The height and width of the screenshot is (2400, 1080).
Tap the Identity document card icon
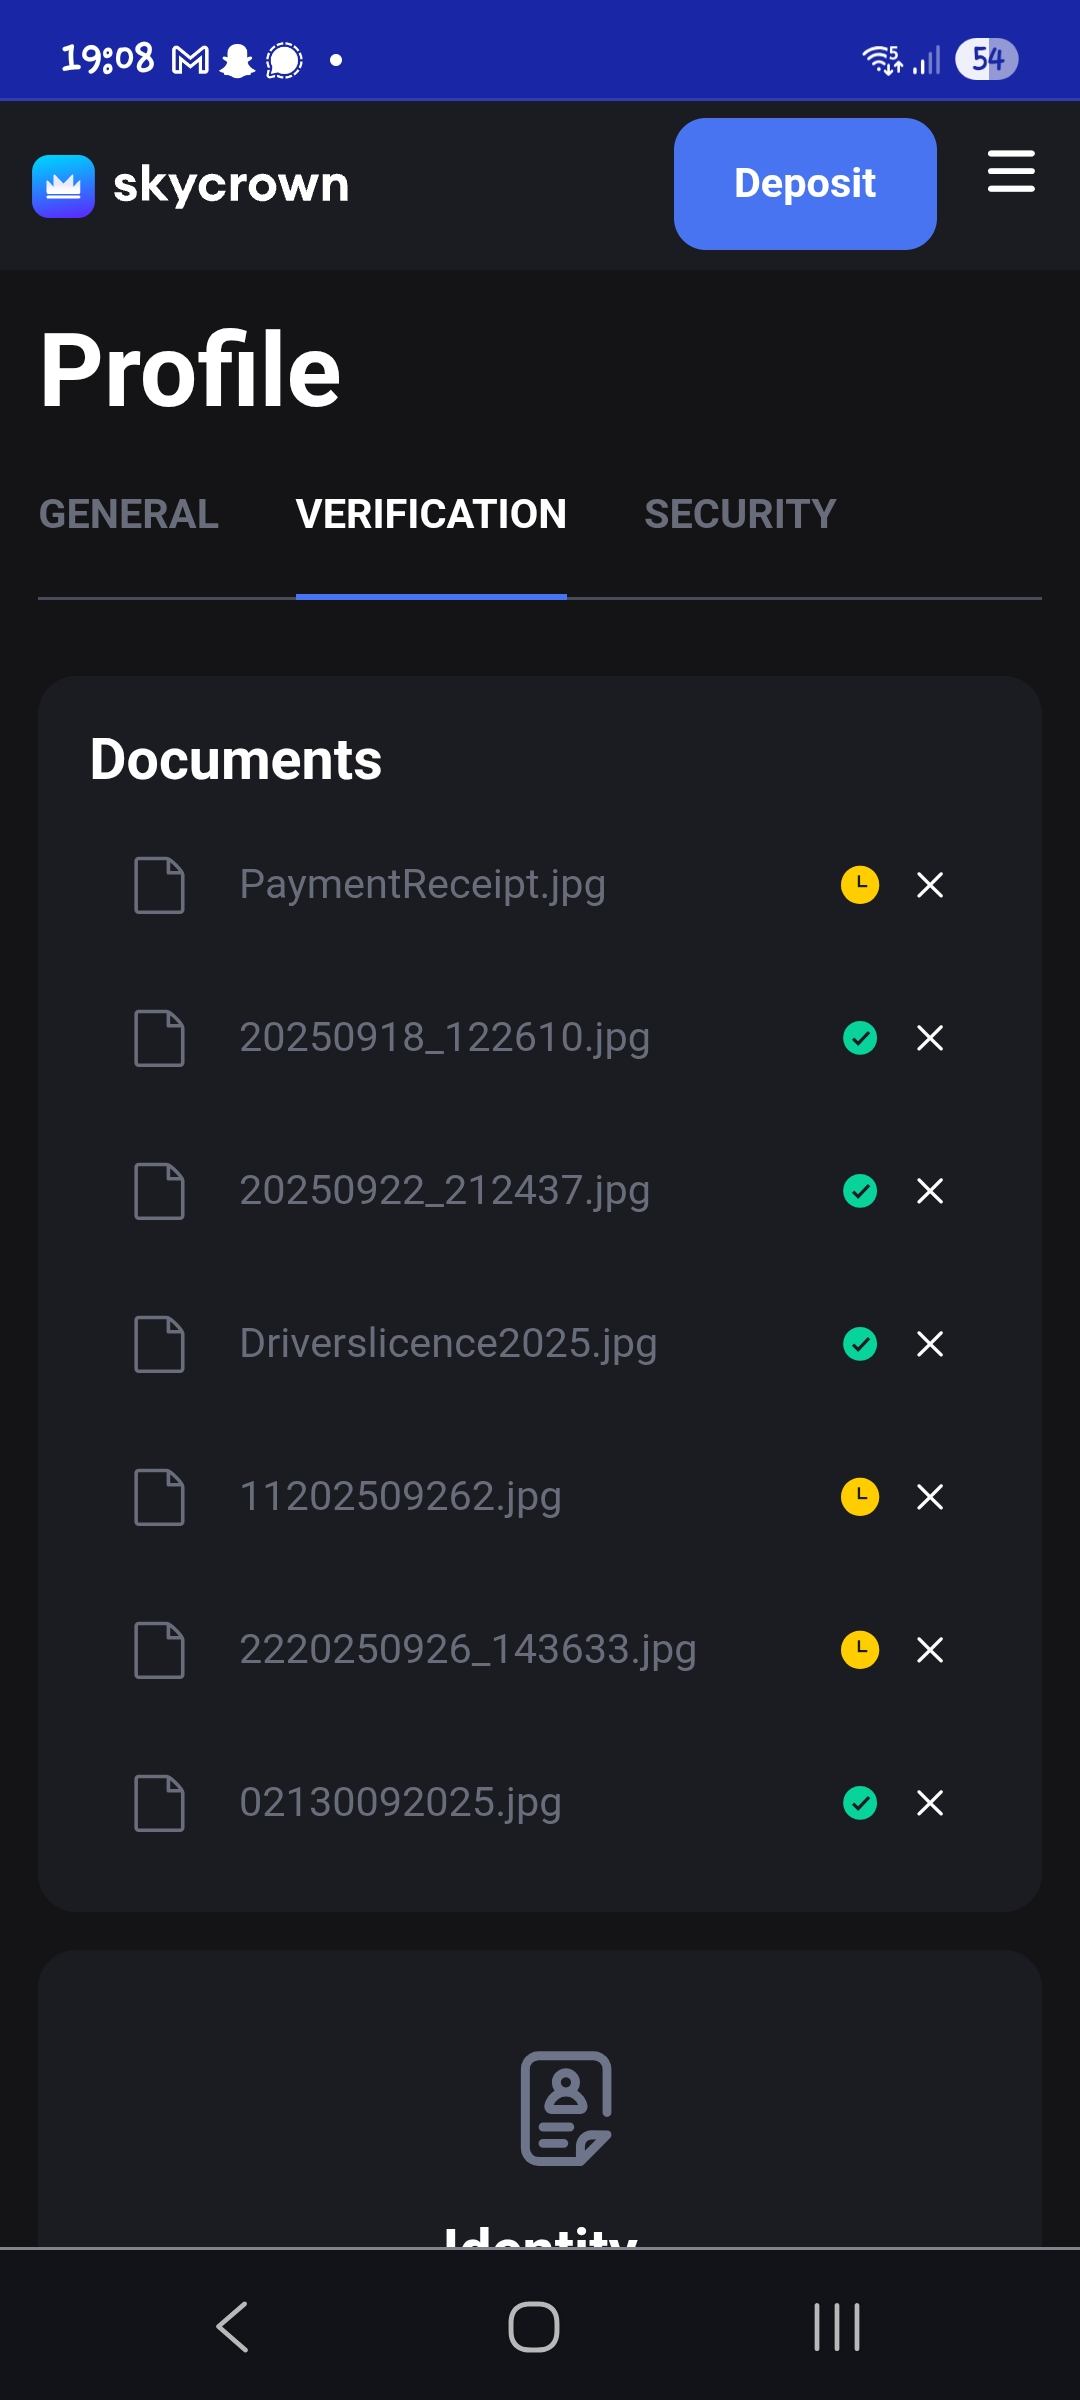click(x=566, y=2108)
